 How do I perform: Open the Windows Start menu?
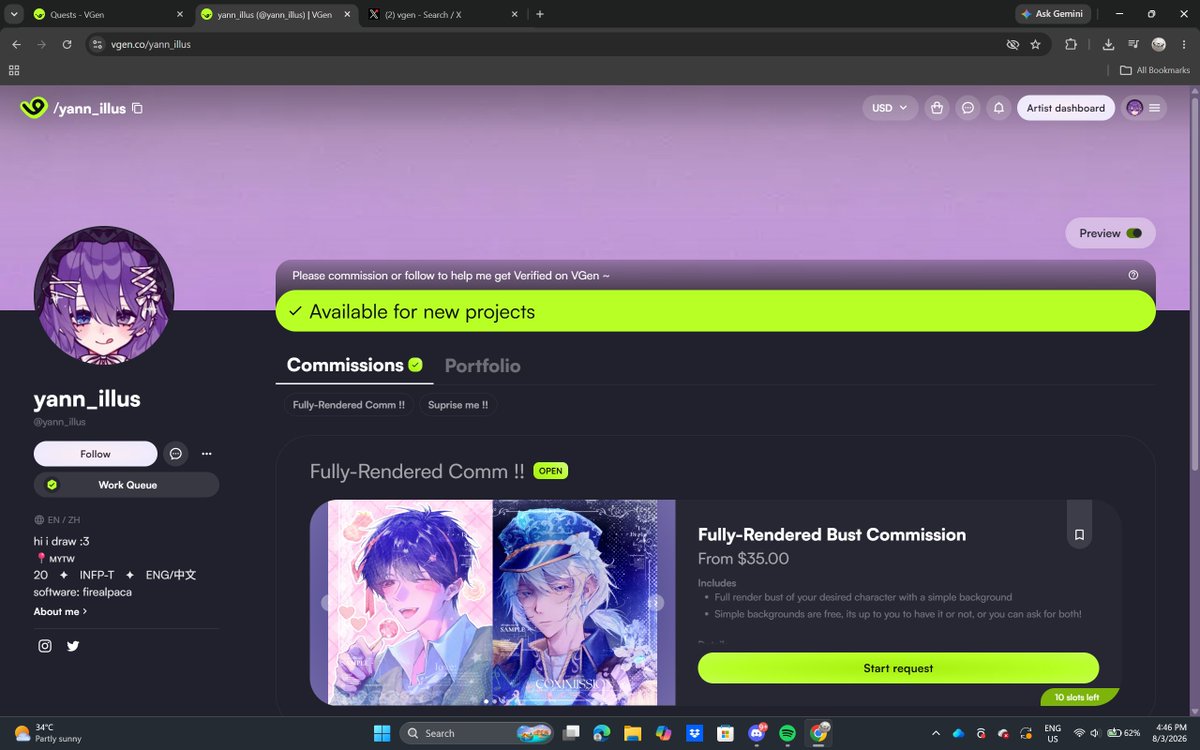pos(381,733)
